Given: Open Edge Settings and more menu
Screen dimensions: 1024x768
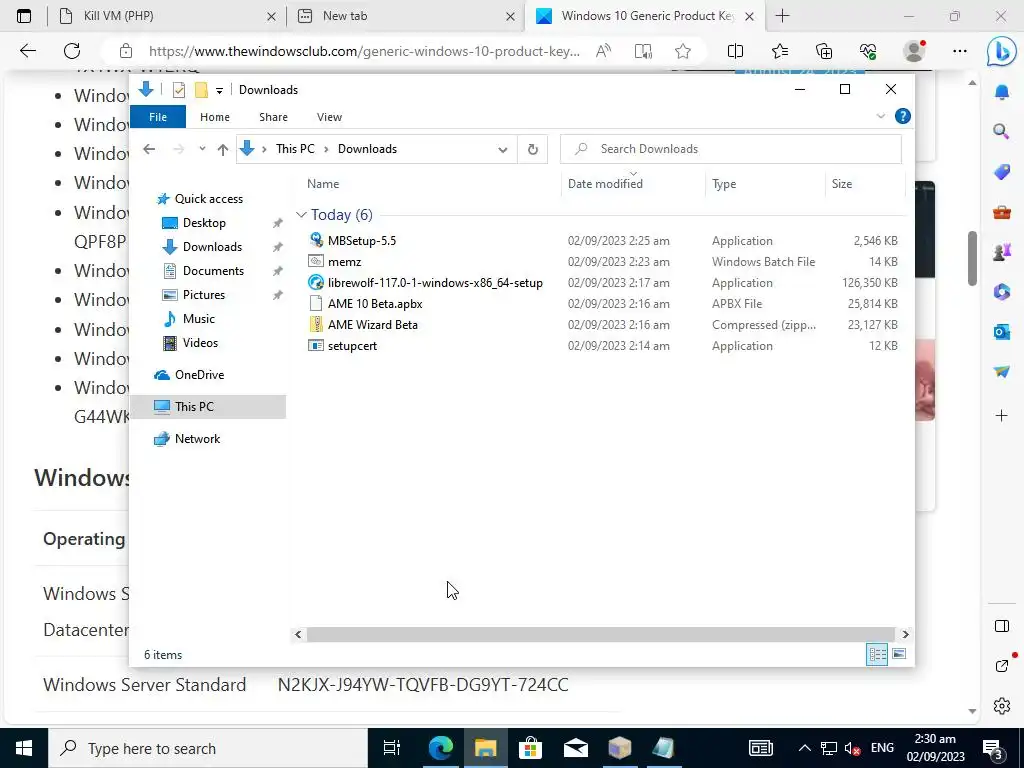Looking at the screenshot, I should click(x=959, y=51).
